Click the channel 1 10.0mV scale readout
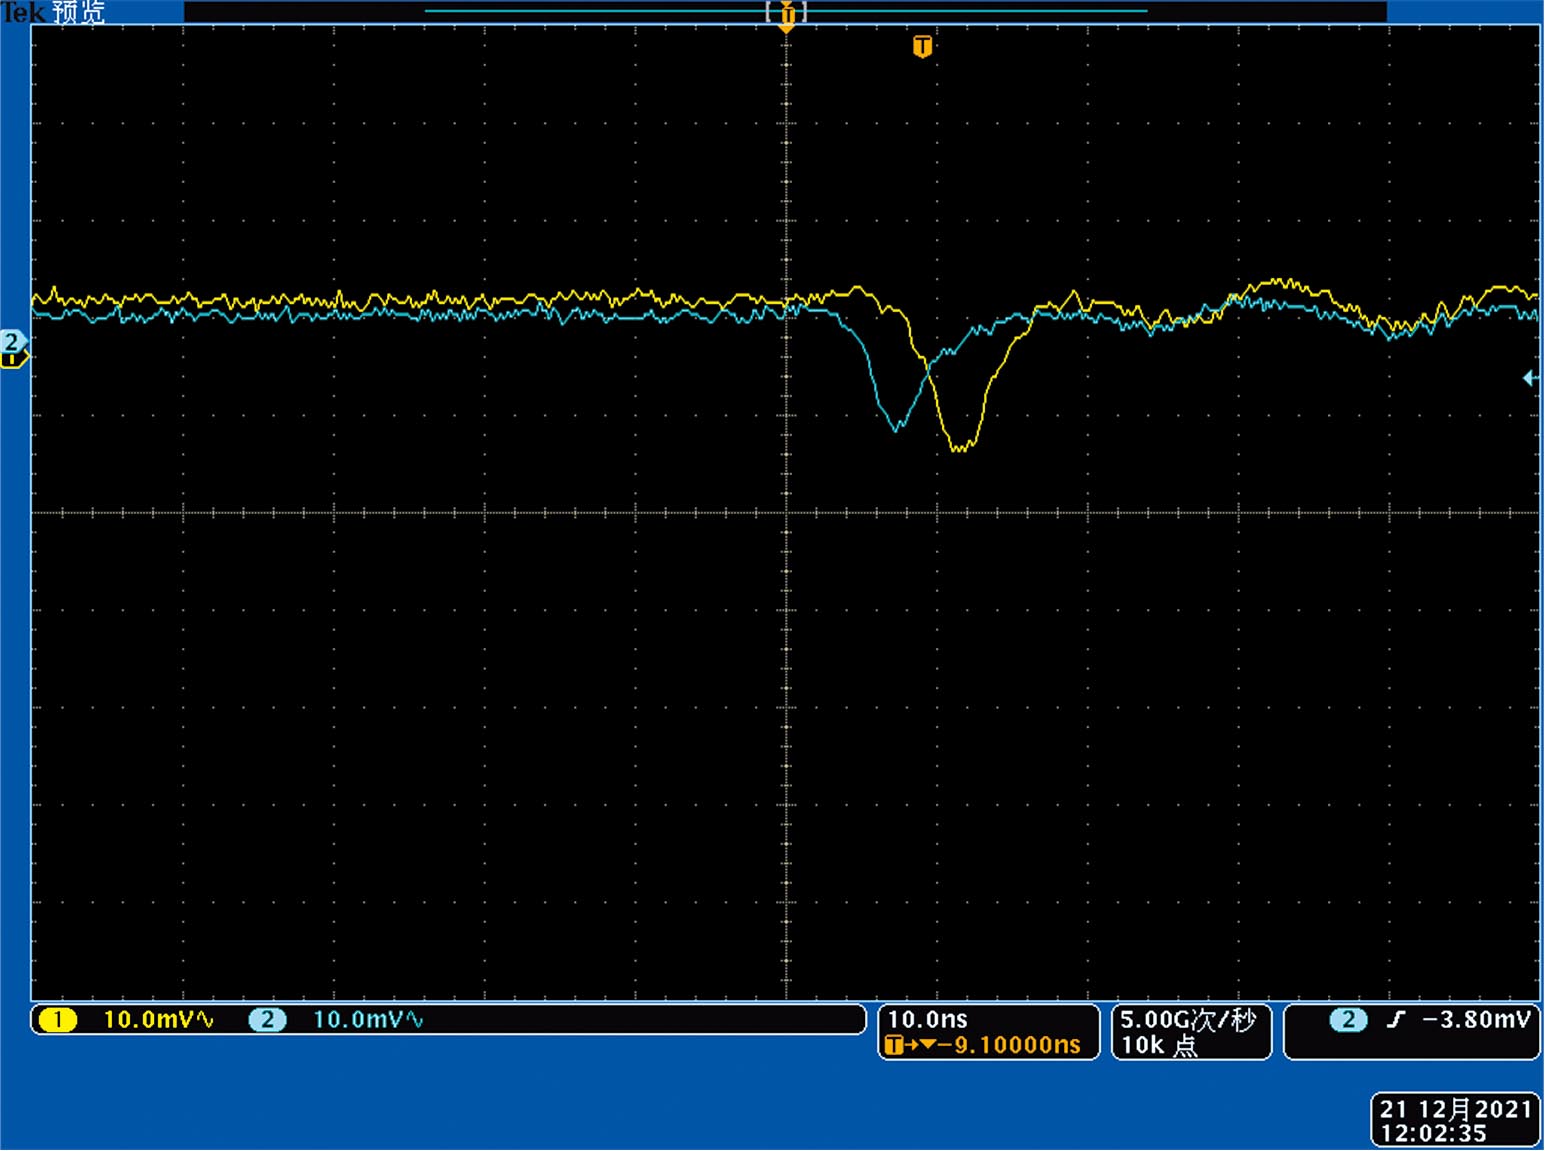This screenshot has height=1151, width=1545. pos(158,1020)
